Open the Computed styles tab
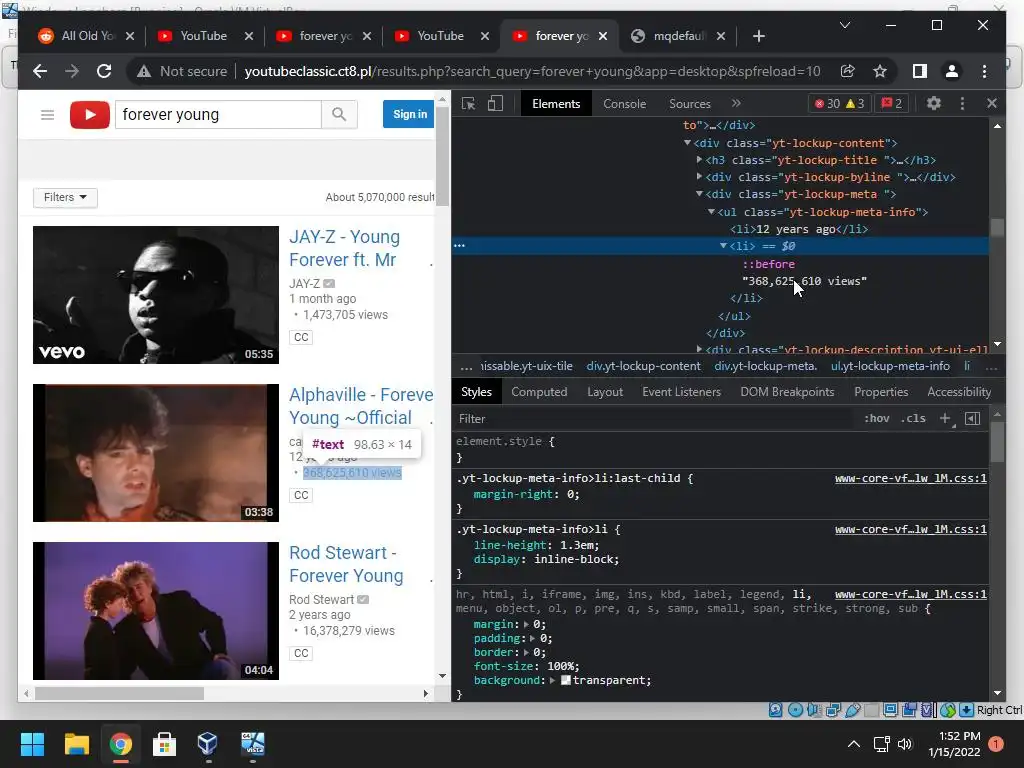The height and width of the screenshot is (768, 1024). [x=539, y=392]
